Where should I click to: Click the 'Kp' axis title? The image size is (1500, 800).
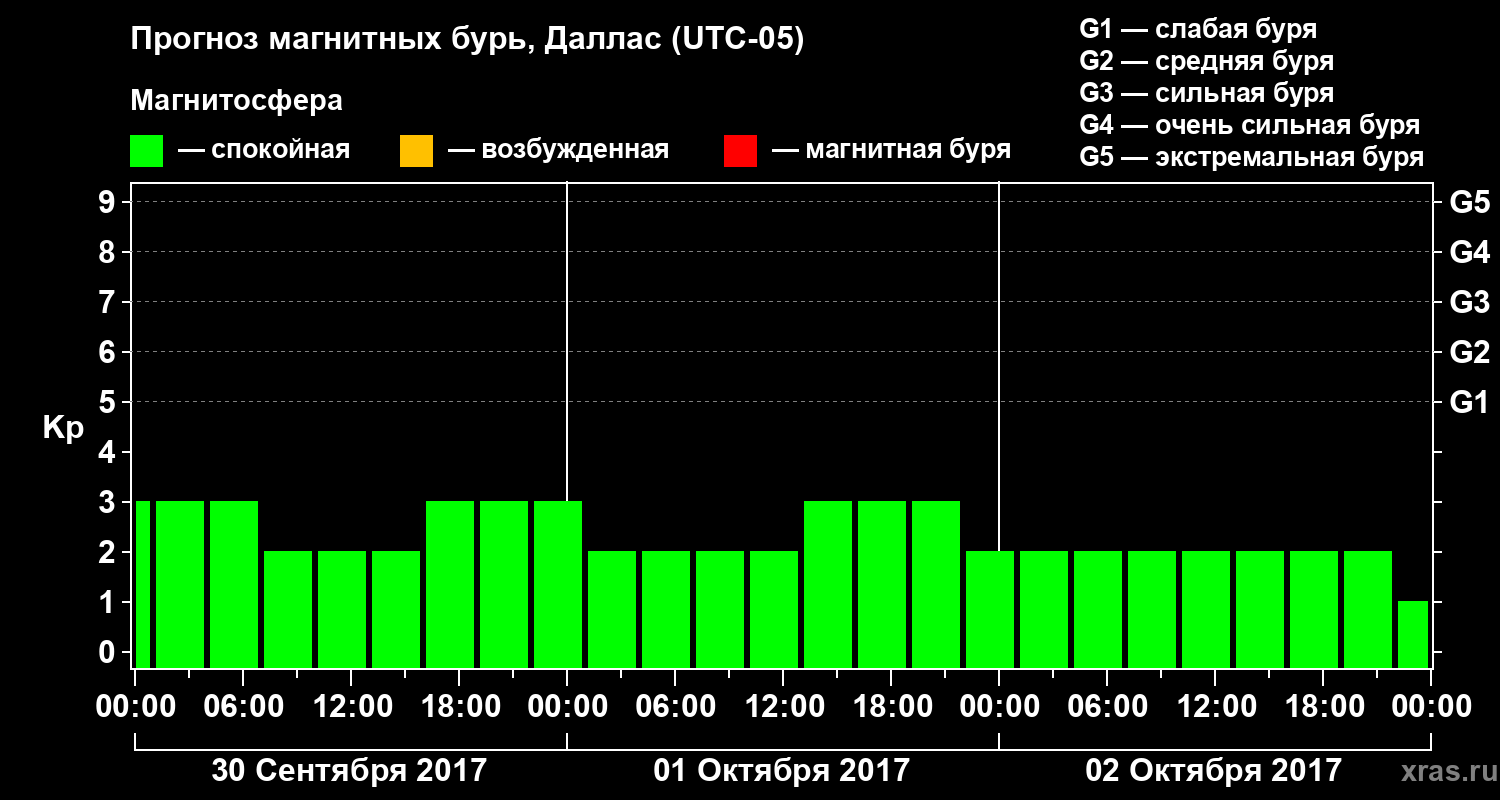coord(63,428)
